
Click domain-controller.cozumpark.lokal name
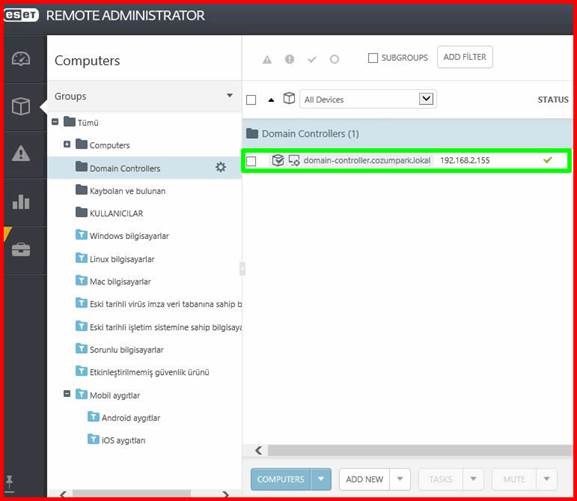tap(367, 160)
